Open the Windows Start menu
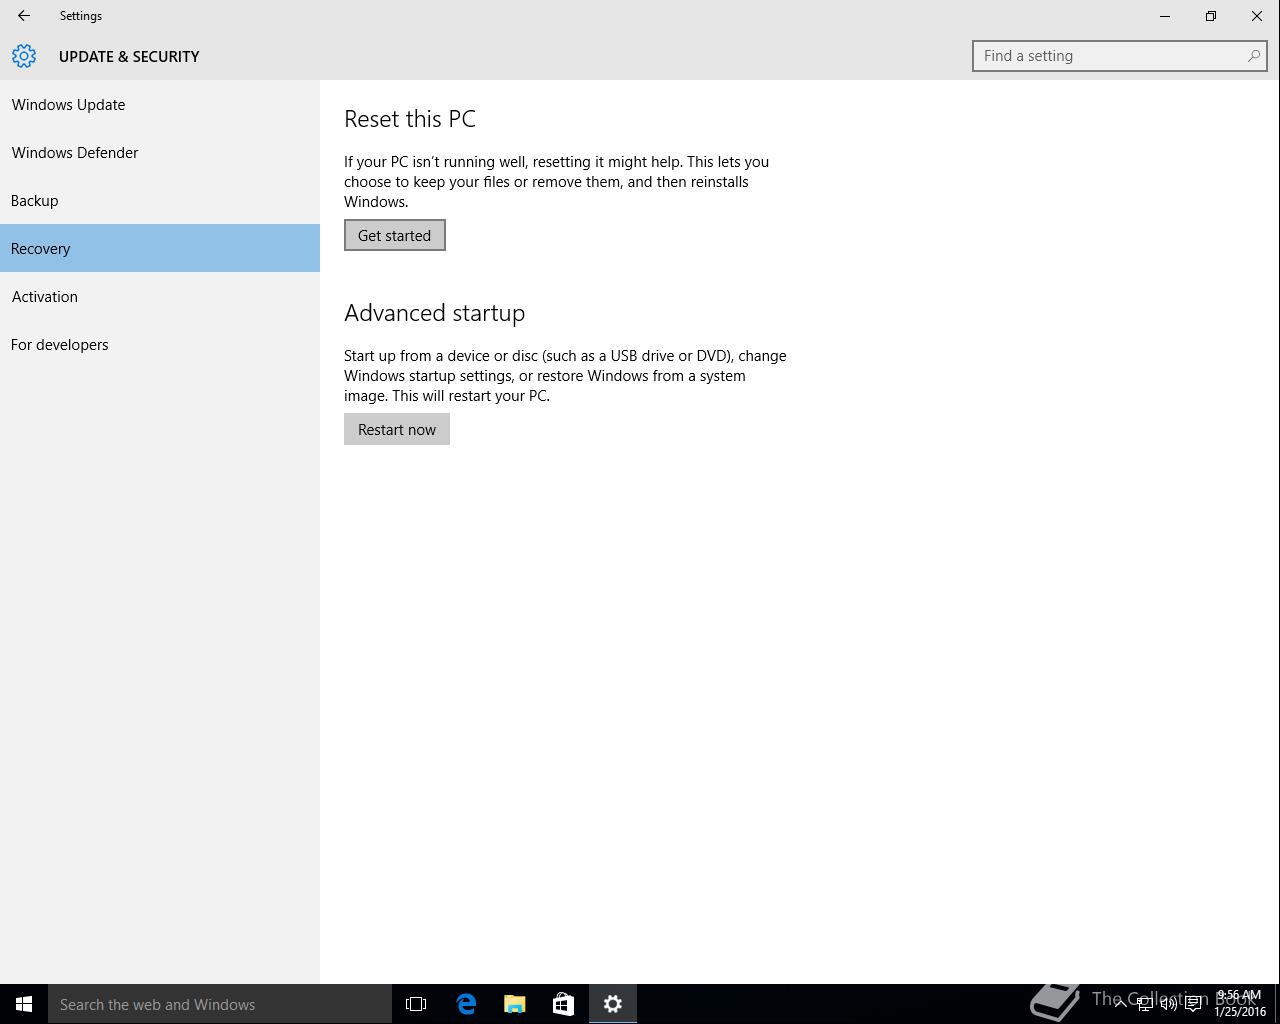This screenshot has height=1024, width=1280. [x=24, y=1004]
